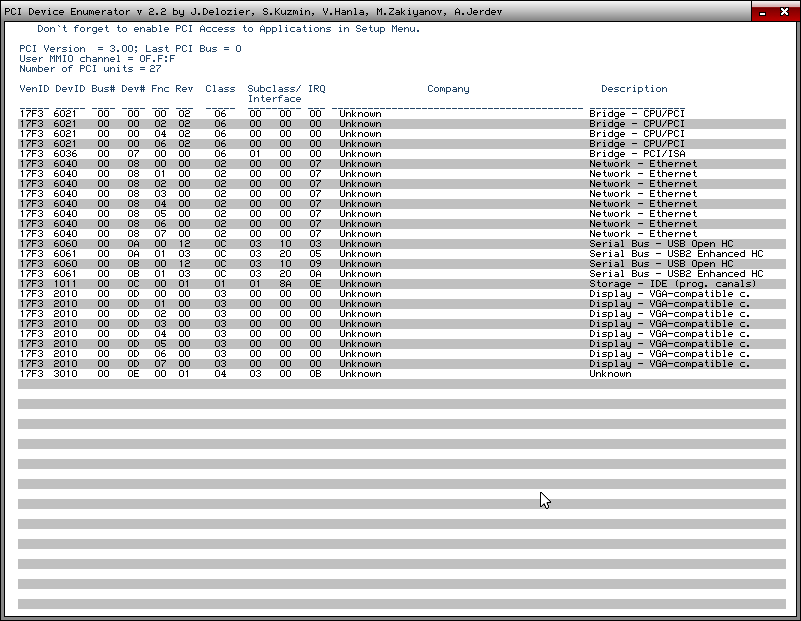801x621 pixels.
Task: Click the Class column header
Action: coord(220,89)
